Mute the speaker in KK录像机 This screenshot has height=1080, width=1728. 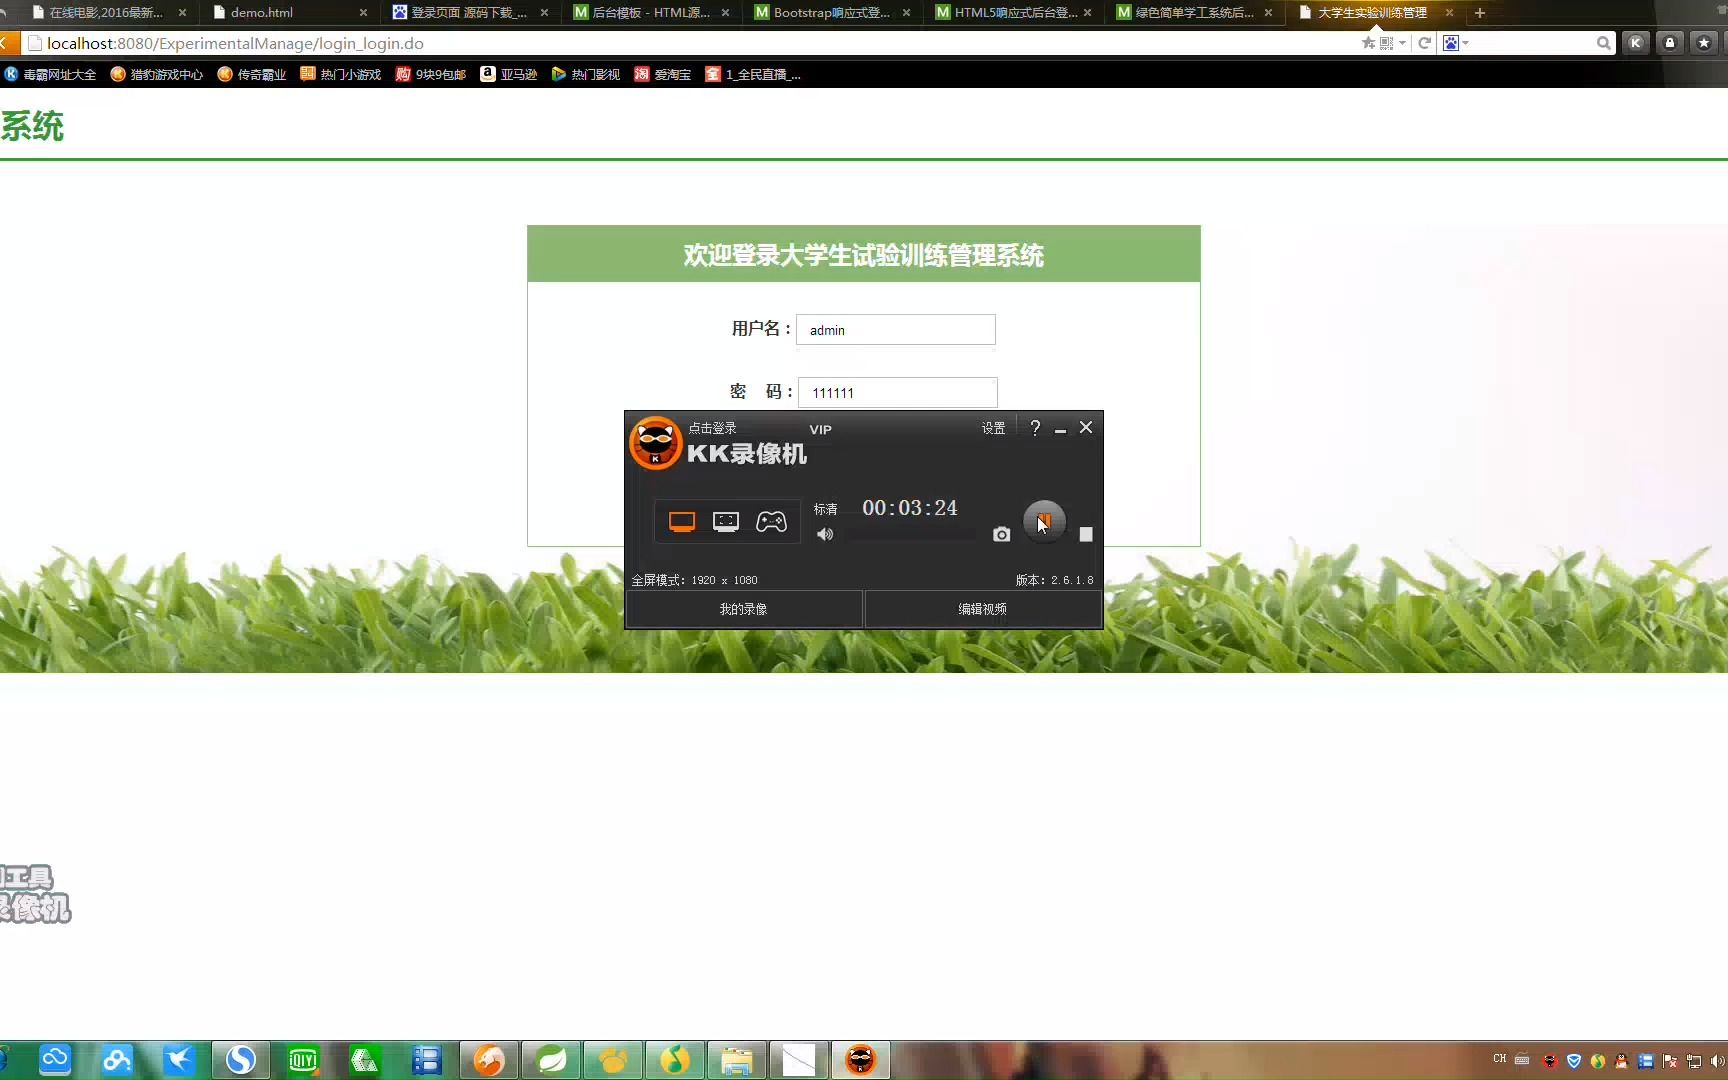tap(825, 534)
